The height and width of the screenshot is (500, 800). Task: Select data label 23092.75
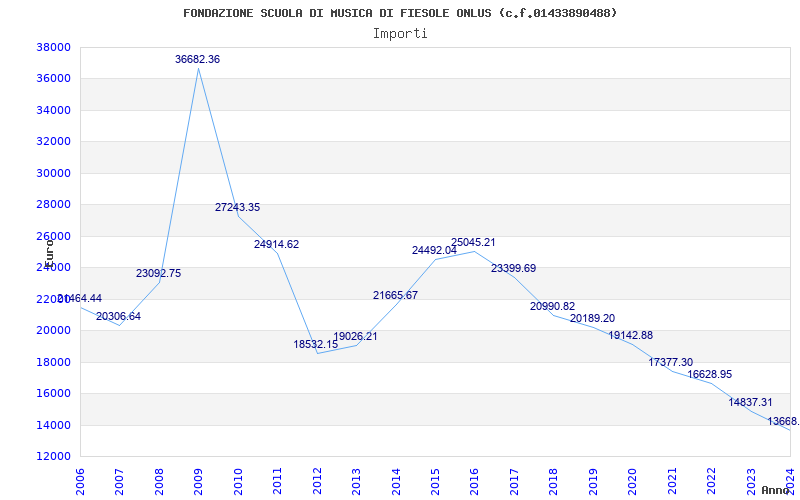(x=158, y=273)
